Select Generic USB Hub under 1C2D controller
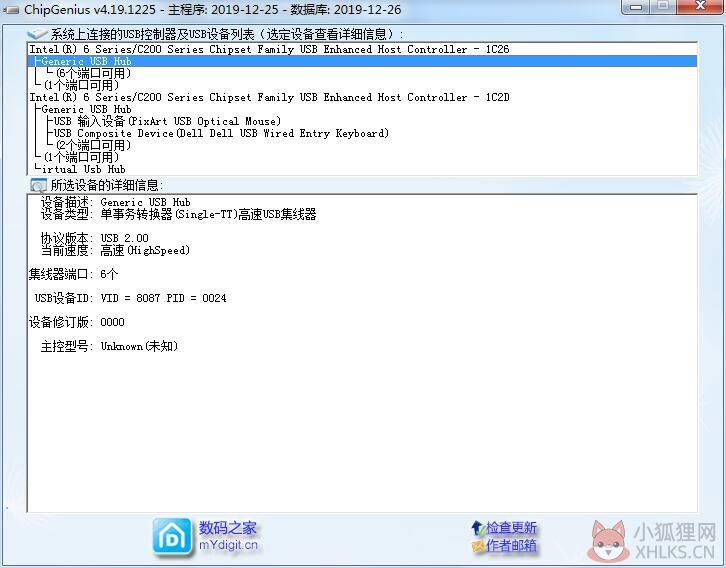Viewport: 726px width, 568px height. pyautogui.click(x=363, y=109)
